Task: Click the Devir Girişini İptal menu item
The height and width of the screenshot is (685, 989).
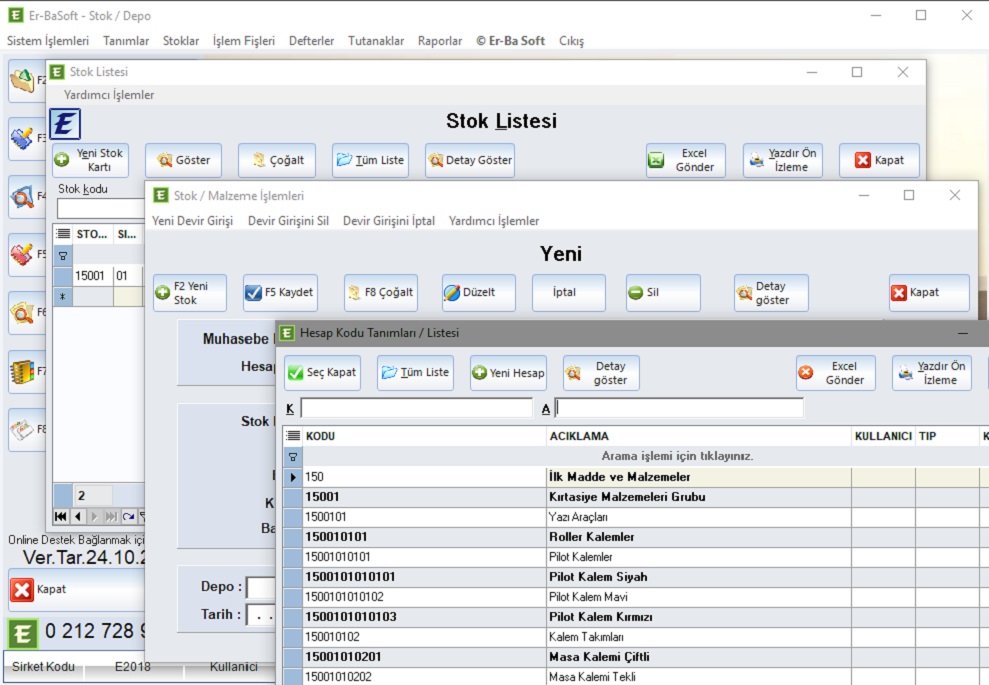Action: (x=389, y=221)
